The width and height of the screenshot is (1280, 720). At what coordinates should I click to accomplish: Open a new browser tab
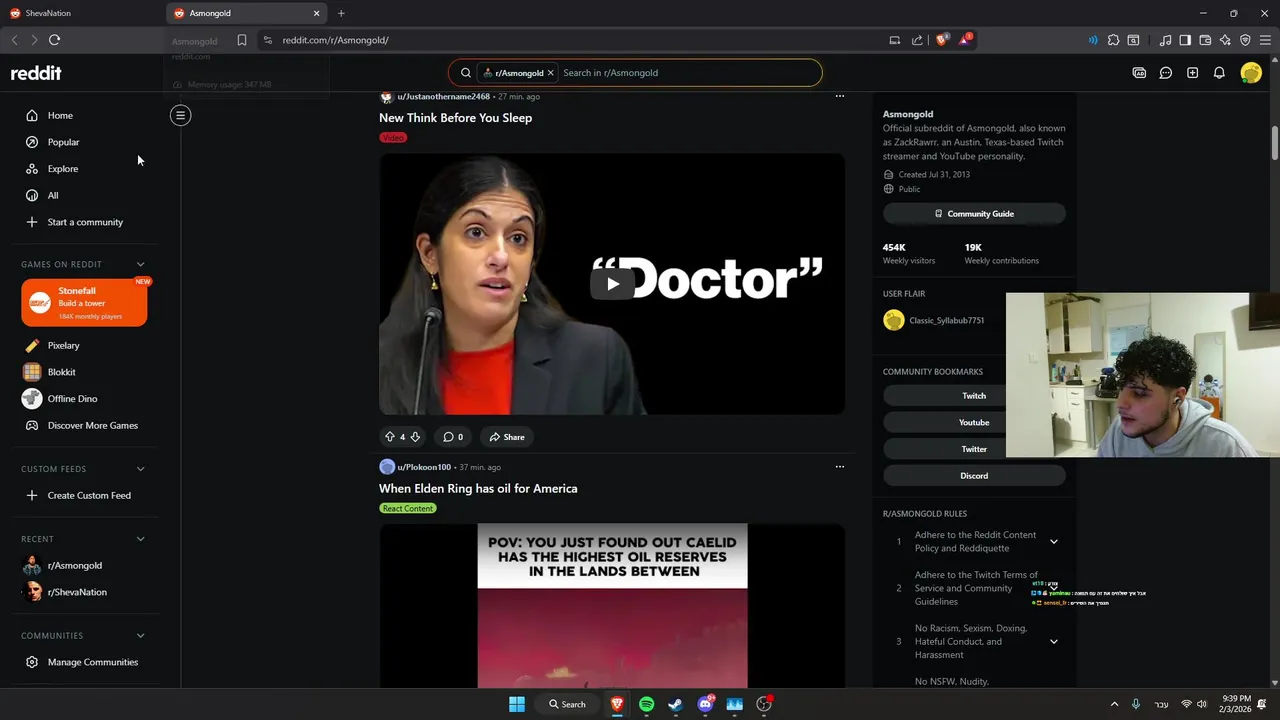click(341, 13)
